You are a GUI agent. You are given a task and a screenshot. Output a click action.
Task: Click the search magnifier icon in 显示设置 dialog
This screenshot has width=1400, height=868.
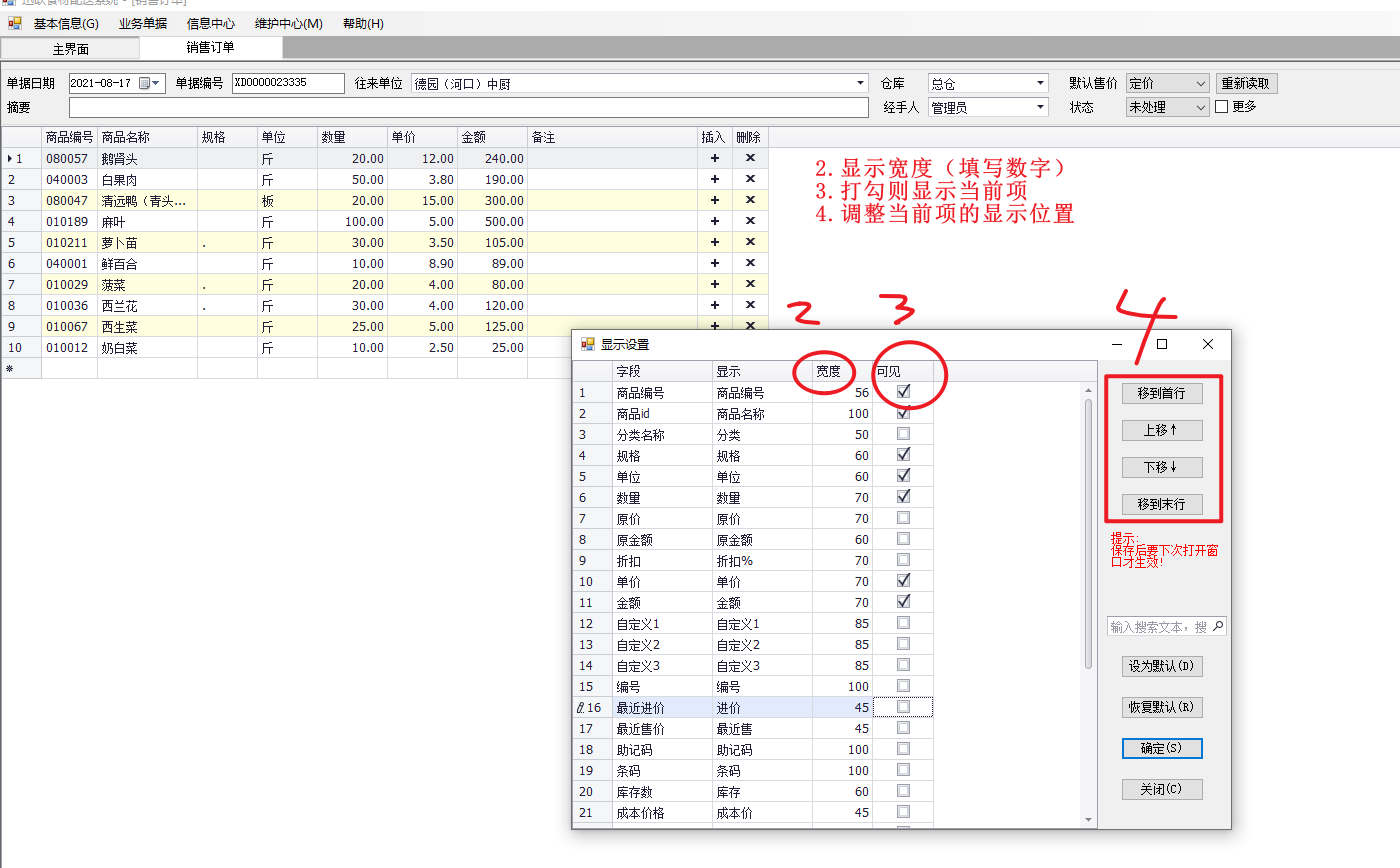tap(1218, 627)
